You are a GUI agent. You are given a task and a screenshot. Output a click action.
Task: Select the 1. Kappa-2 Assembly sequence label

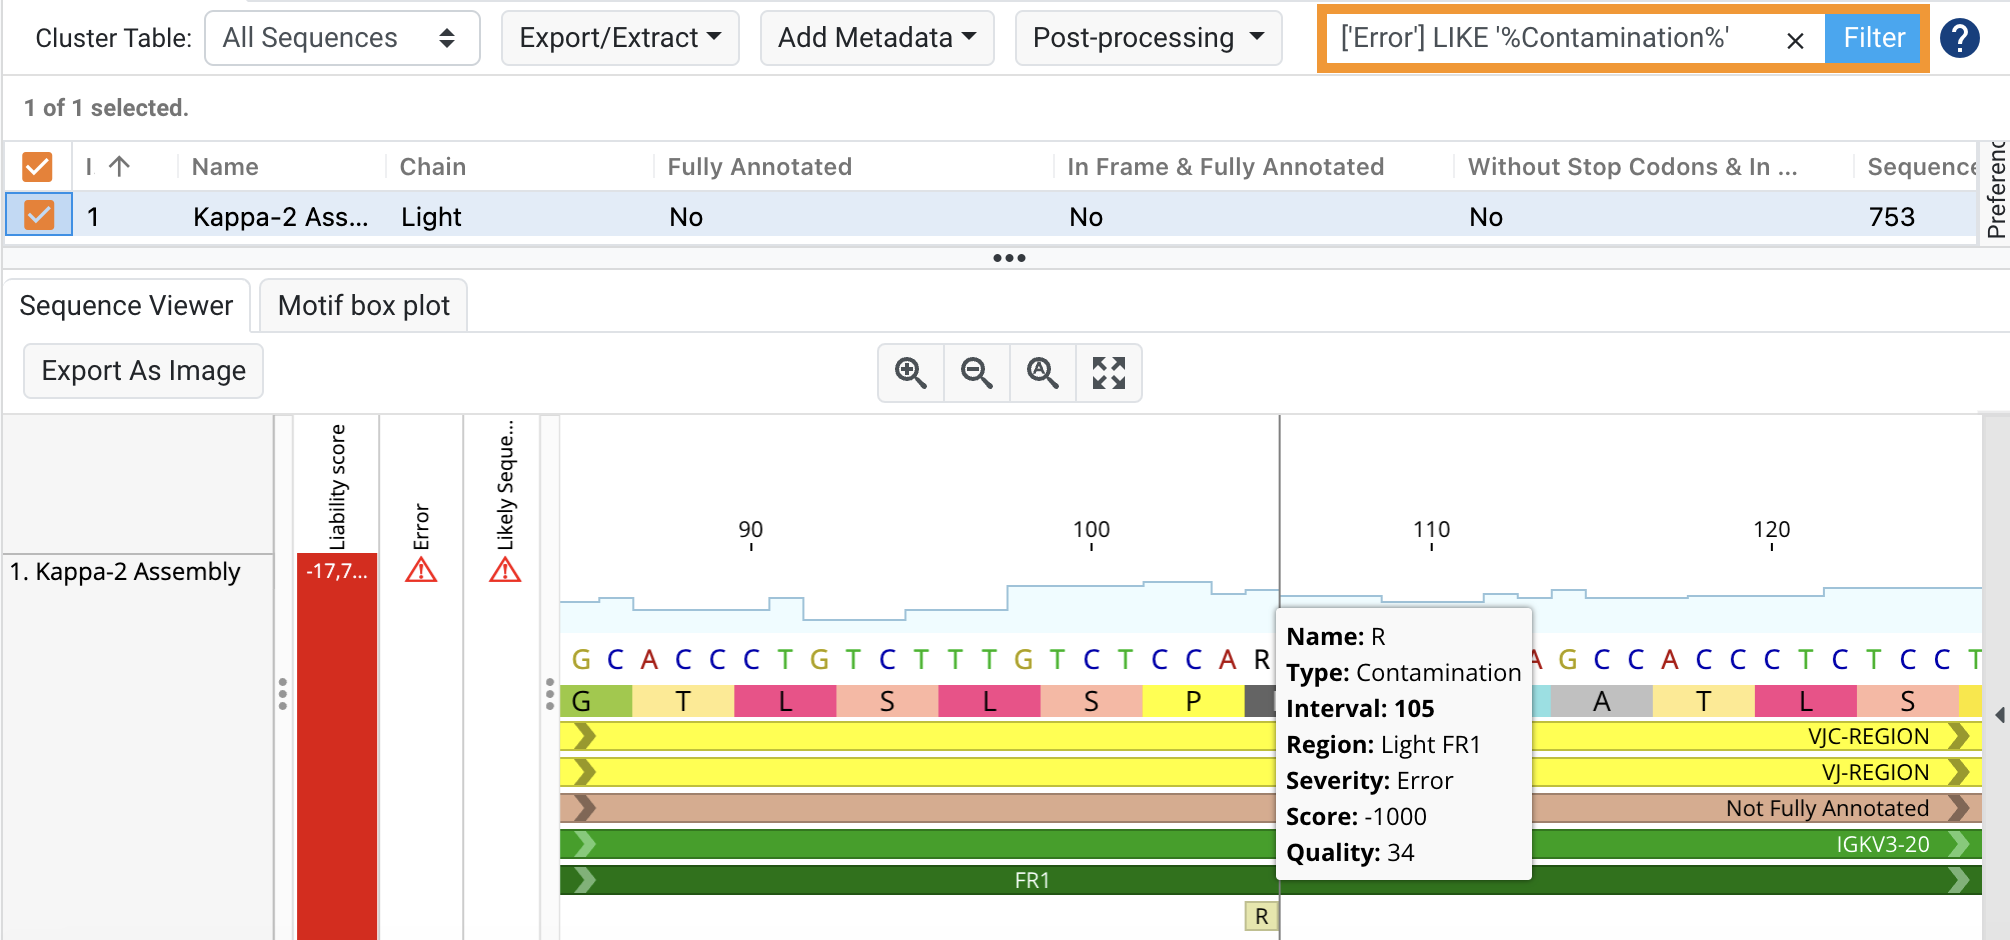click(x=125, y=572)
